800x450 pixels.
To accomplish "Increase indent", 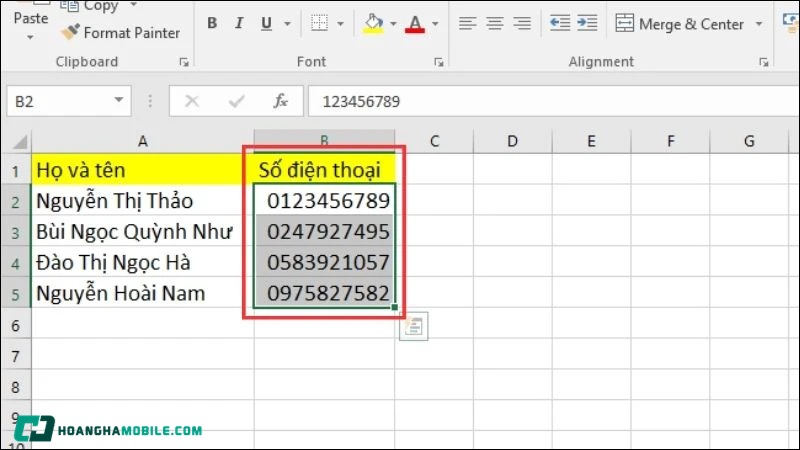I will tap(587, 23).
